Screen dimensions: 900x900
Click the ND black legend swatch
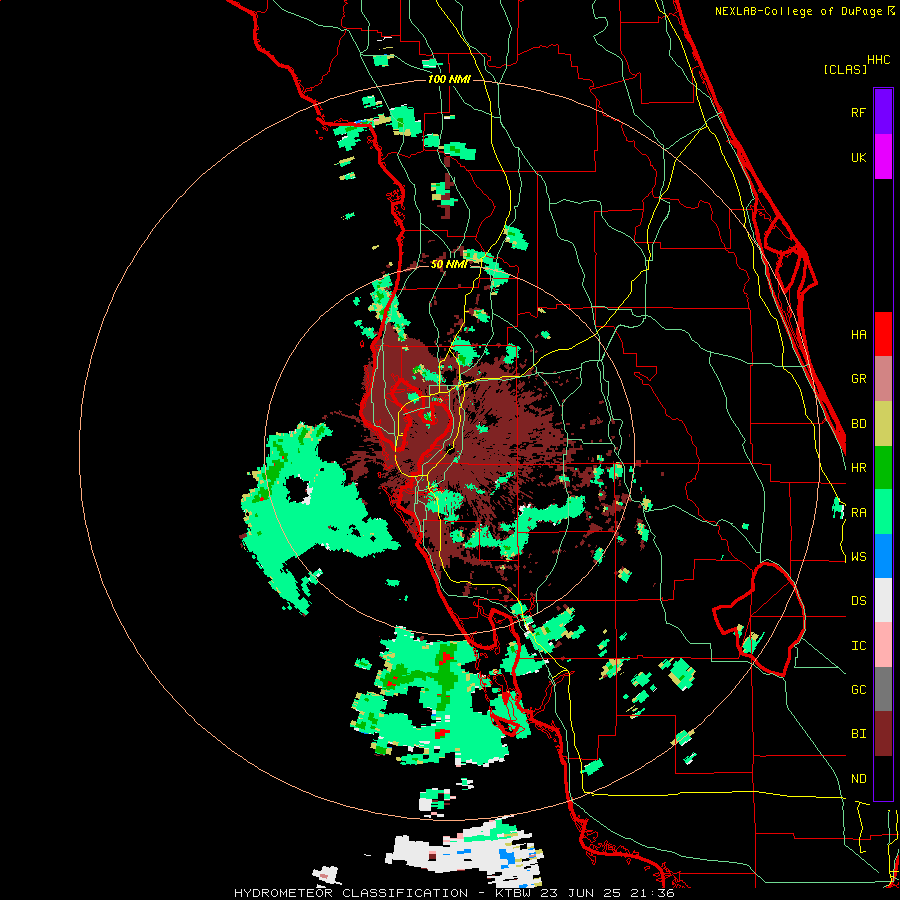[x=883, y=778]
